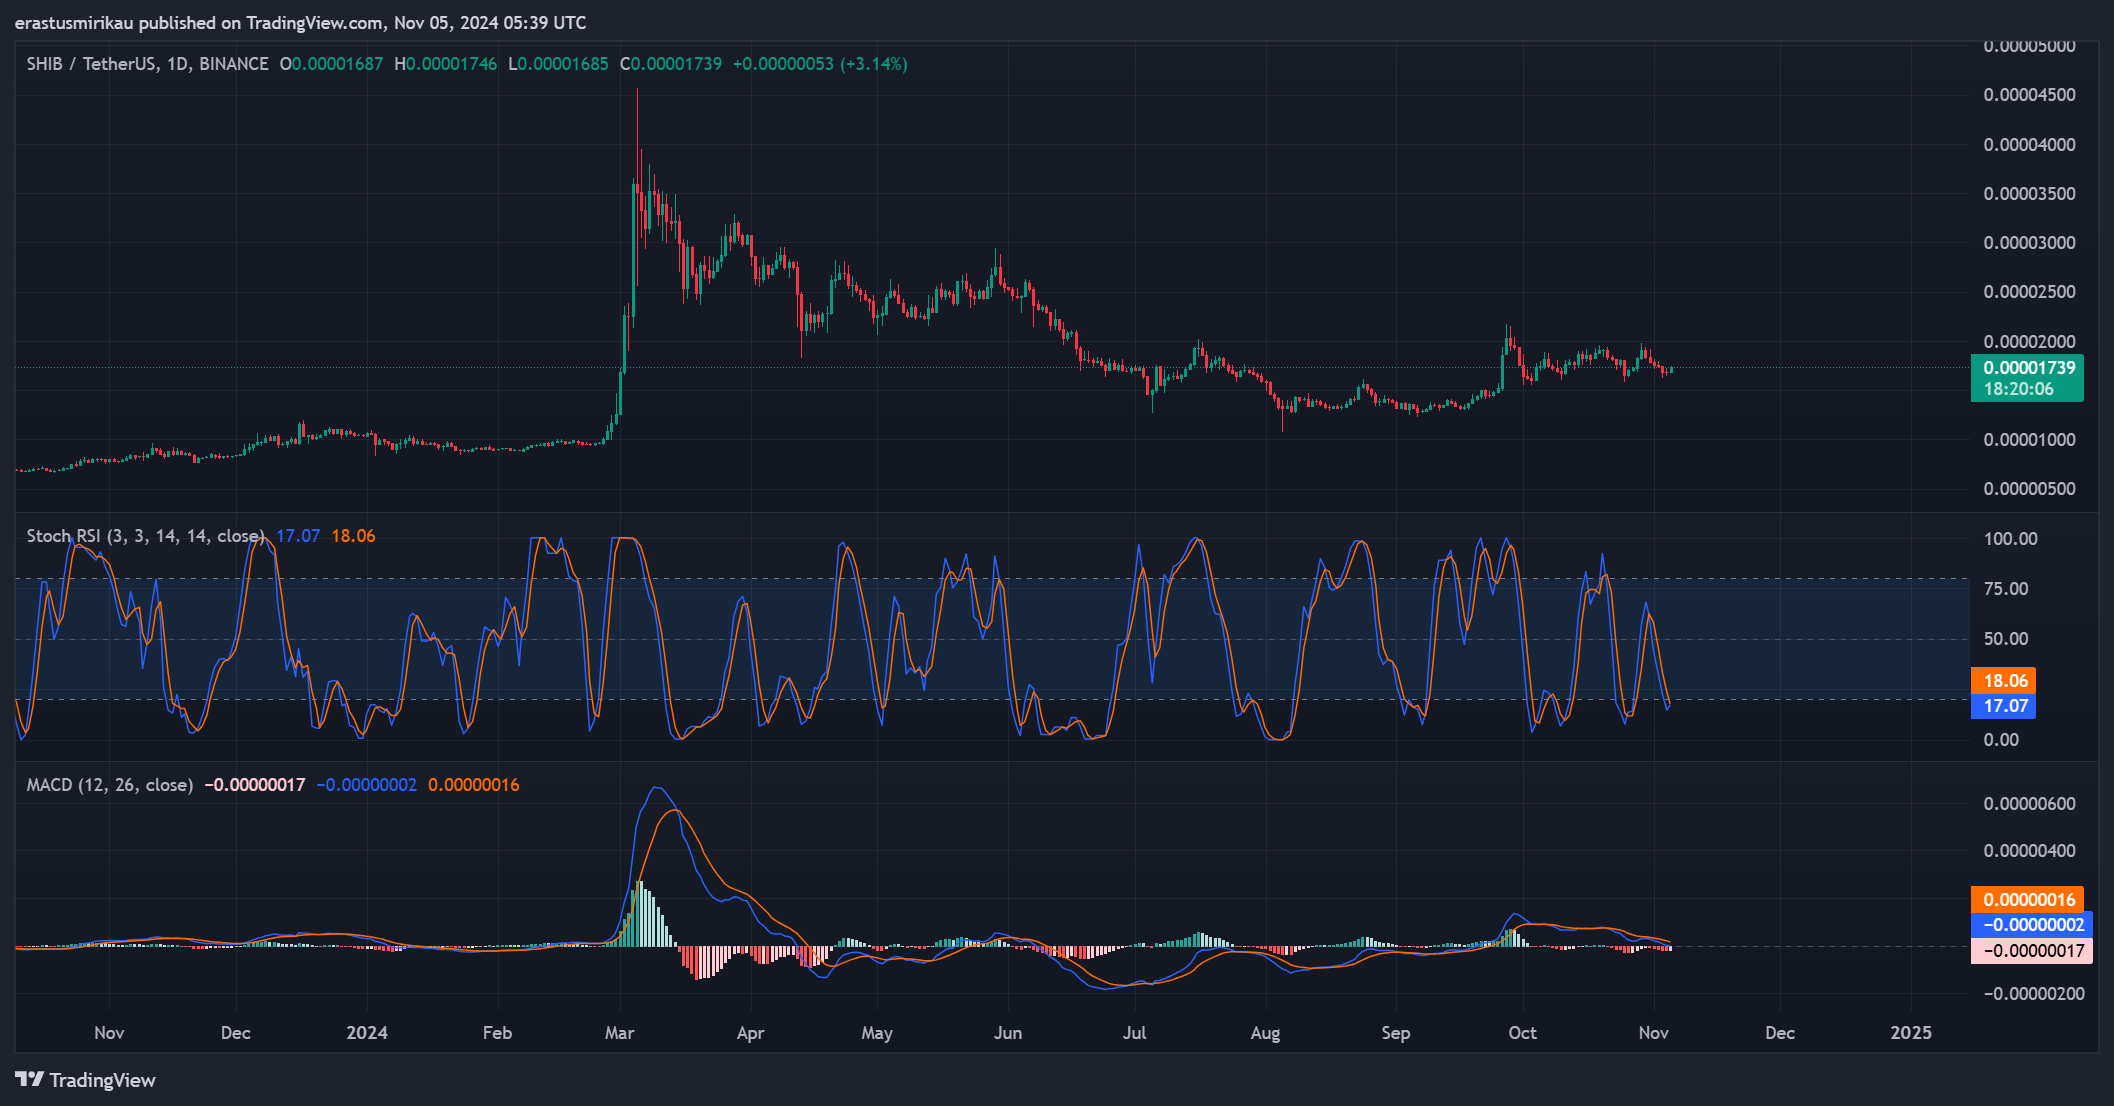Click the −0.00000200 MACD scale label
The width and height of the screenshot is (2114, 1106).
[x=2034, y=994]
